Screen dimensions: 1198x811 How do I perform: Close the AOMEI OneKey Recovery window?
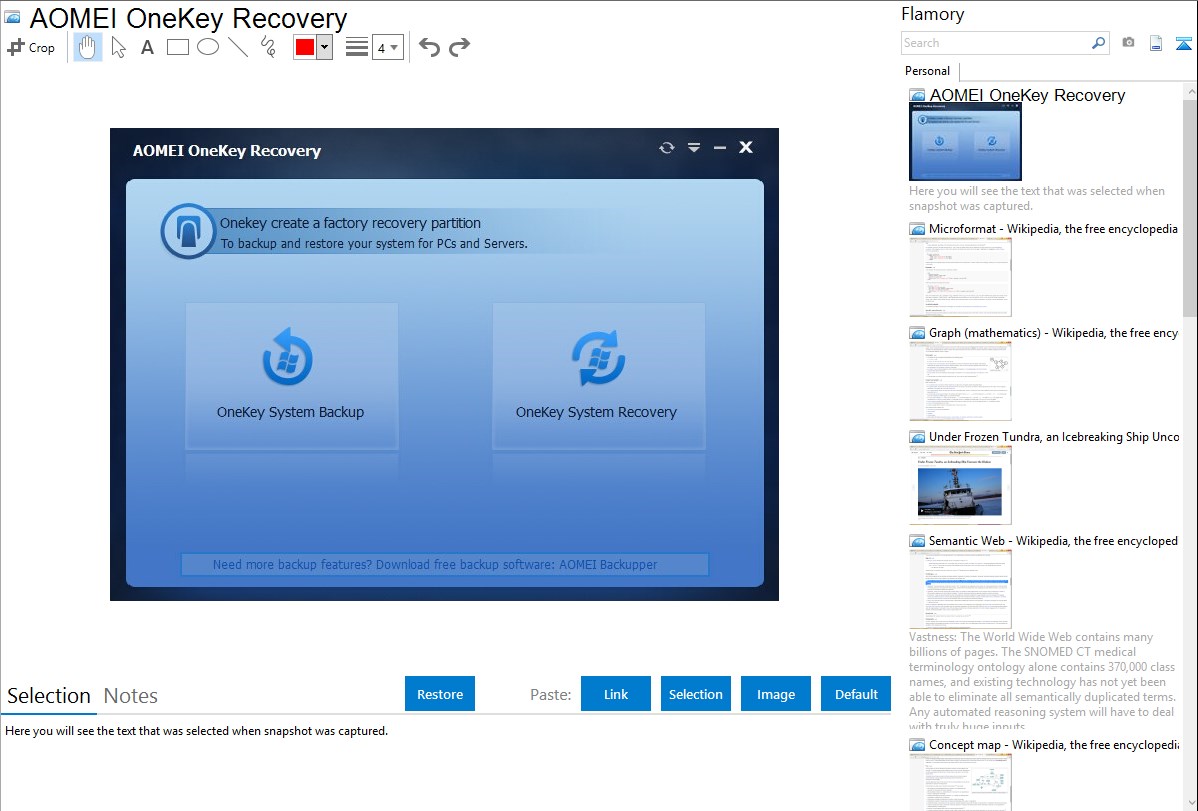(746, 147)
